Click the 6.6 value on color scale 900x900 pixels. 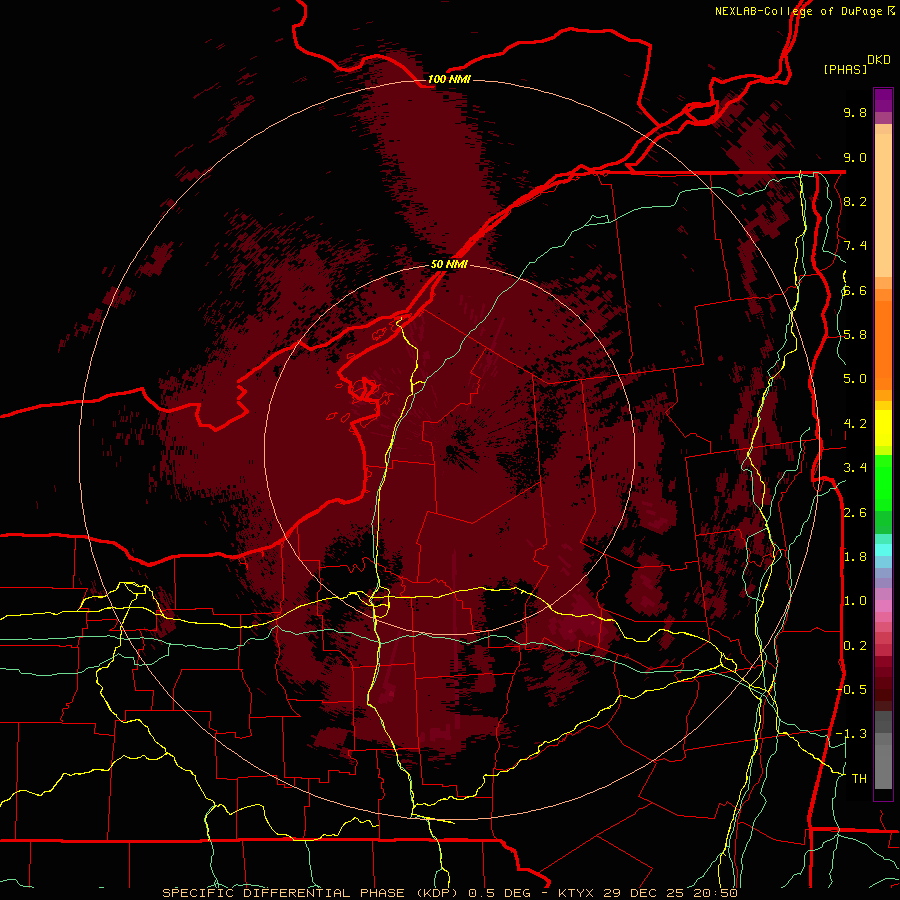[855, 290]
